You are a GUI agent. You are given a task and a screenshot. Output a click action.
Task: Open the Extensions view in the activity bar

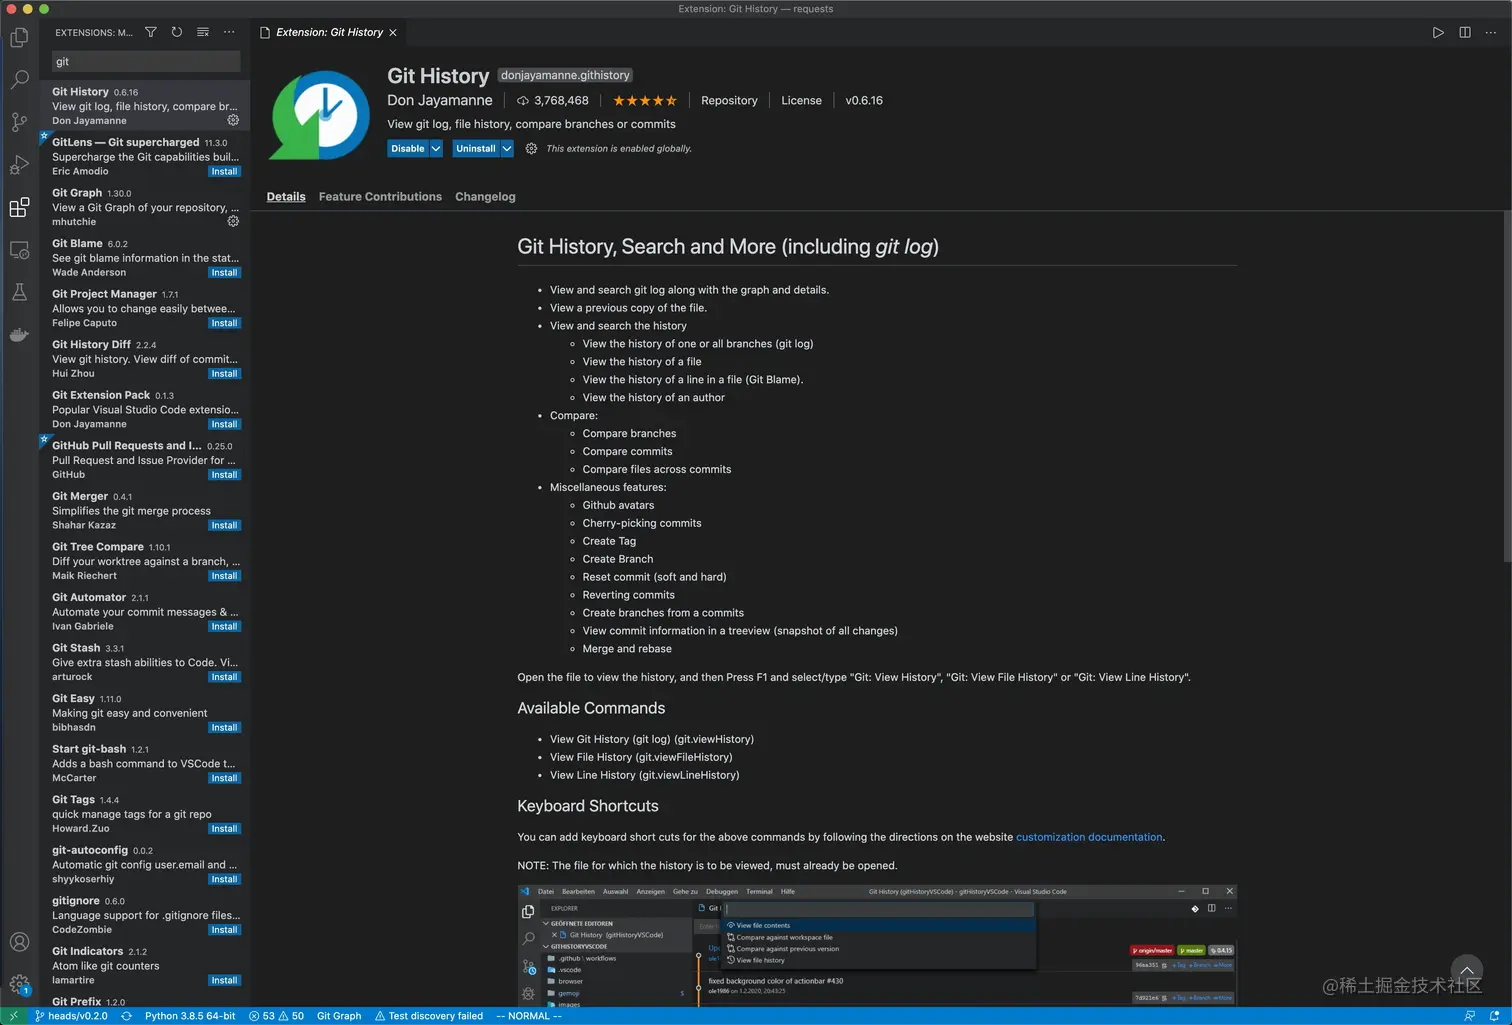tap(19, 208)
